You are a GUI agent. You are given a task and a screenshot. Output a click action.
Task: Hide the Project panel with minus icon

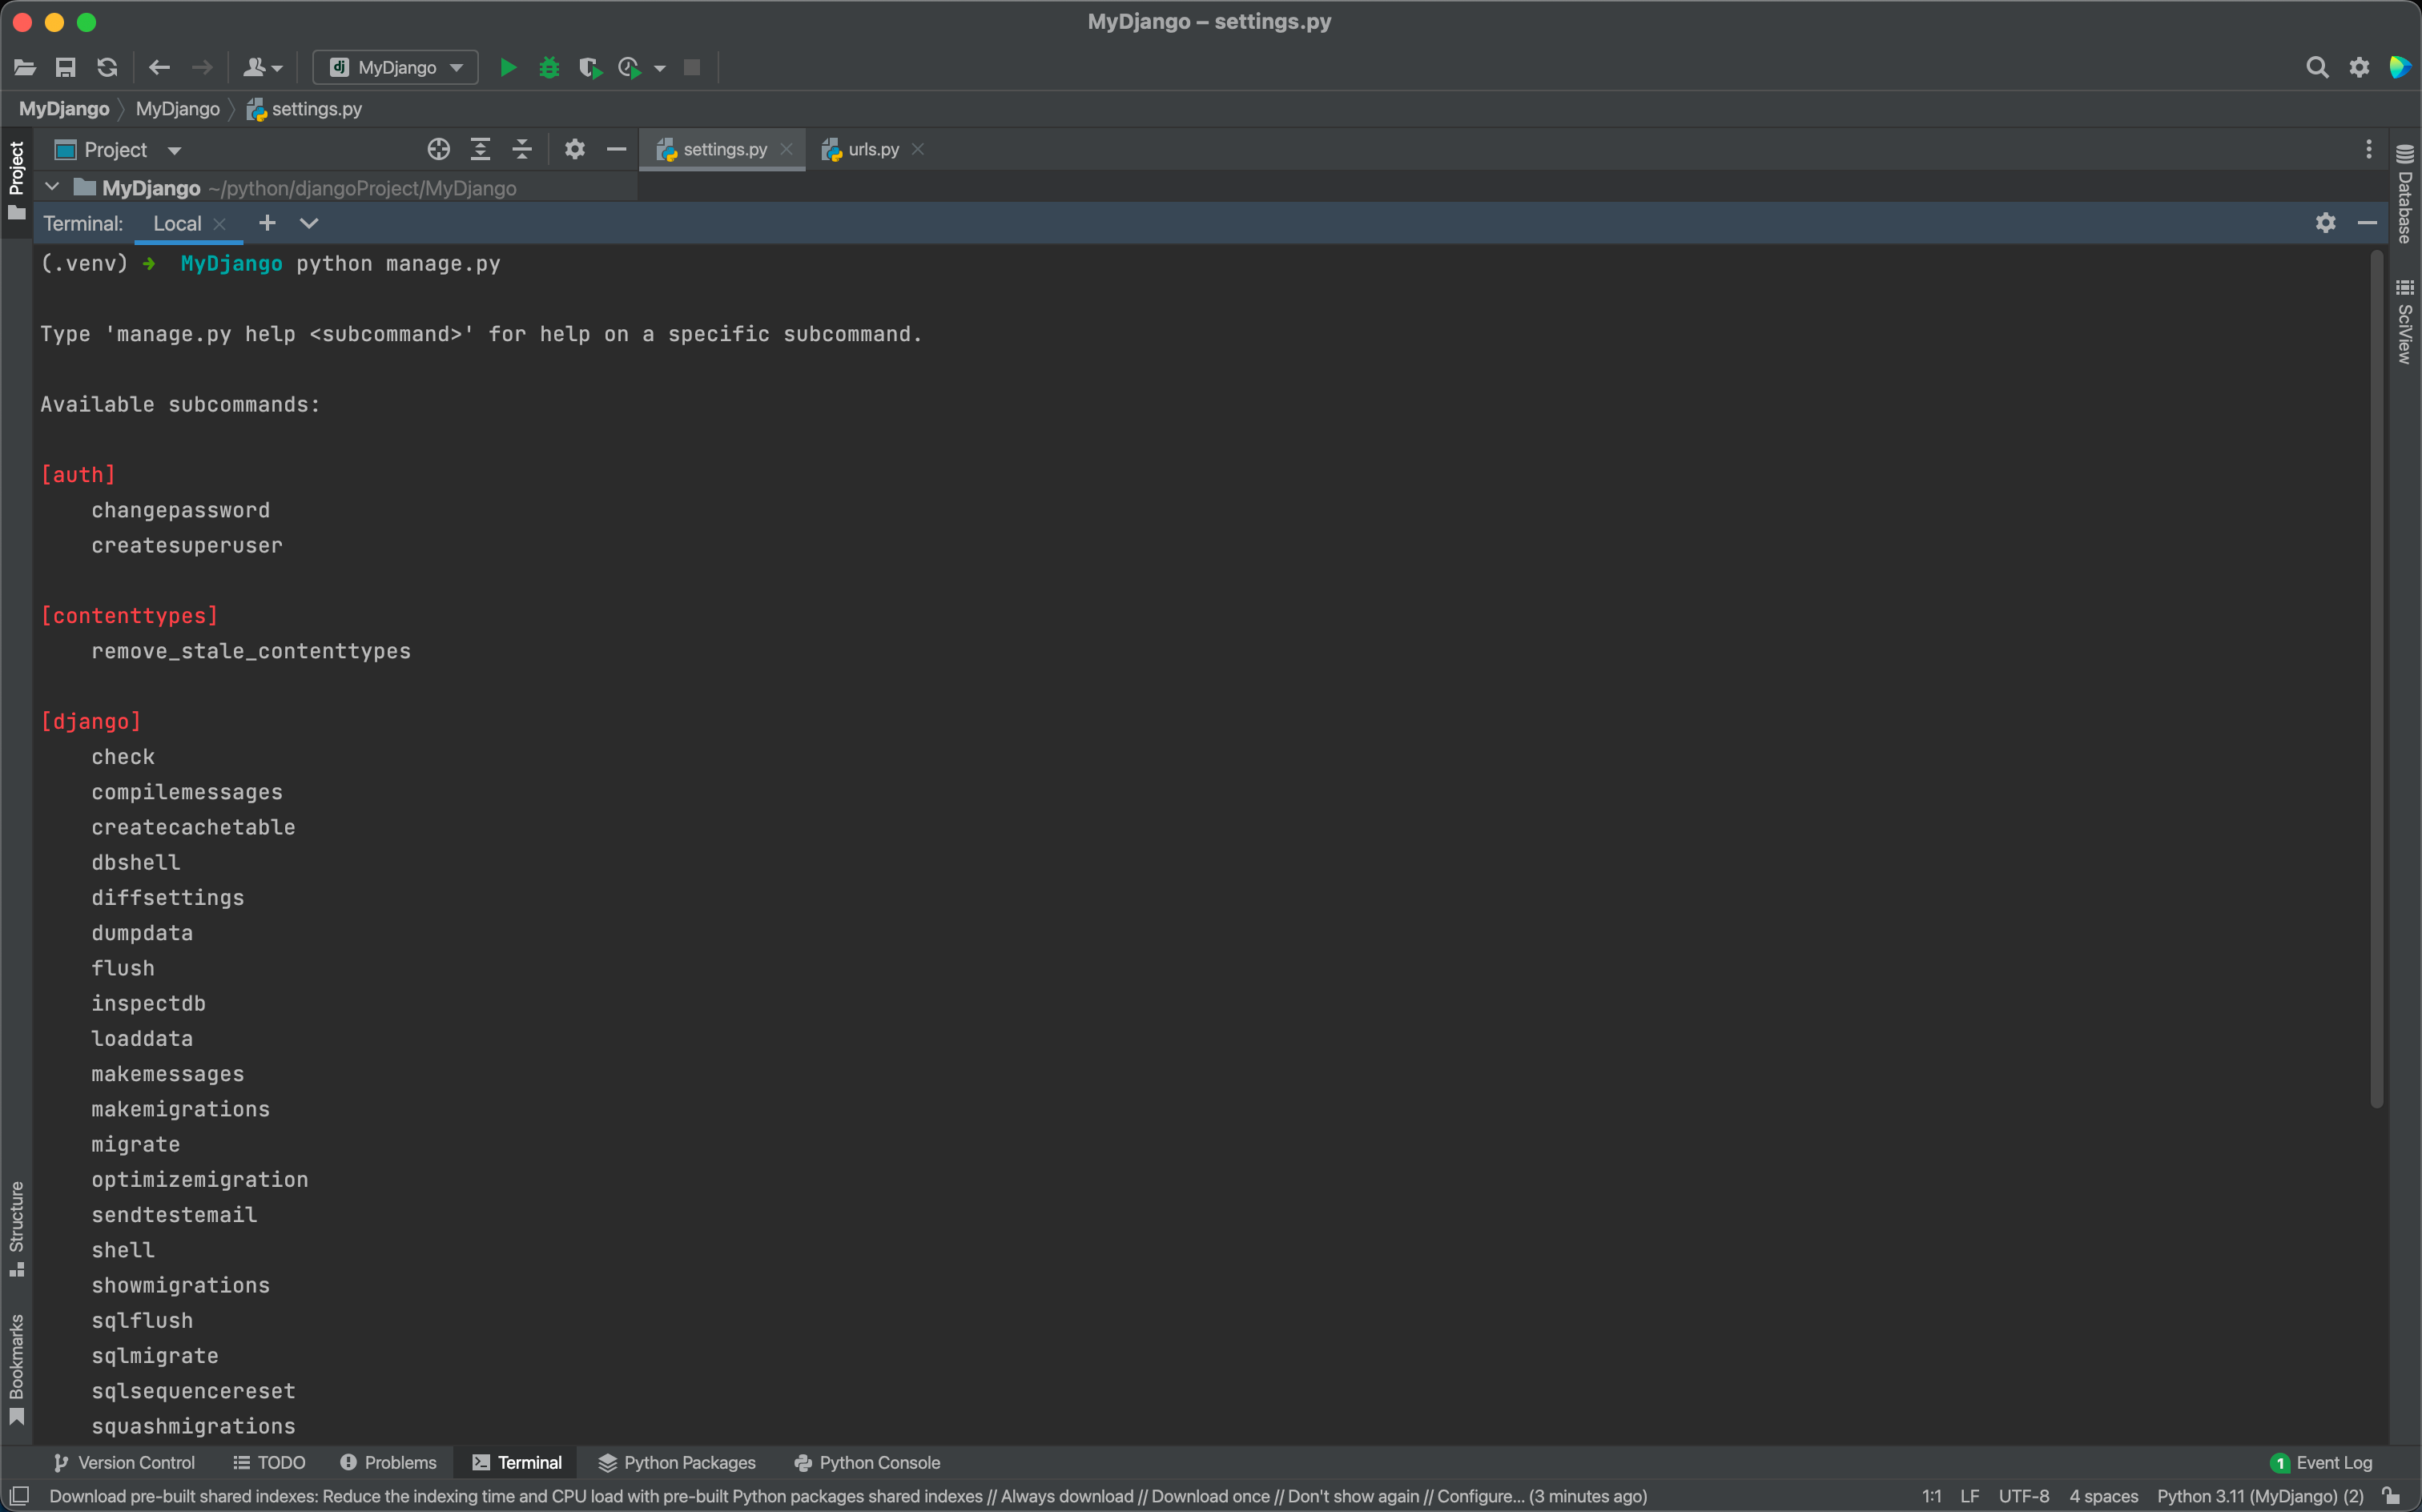pos(616,150)
